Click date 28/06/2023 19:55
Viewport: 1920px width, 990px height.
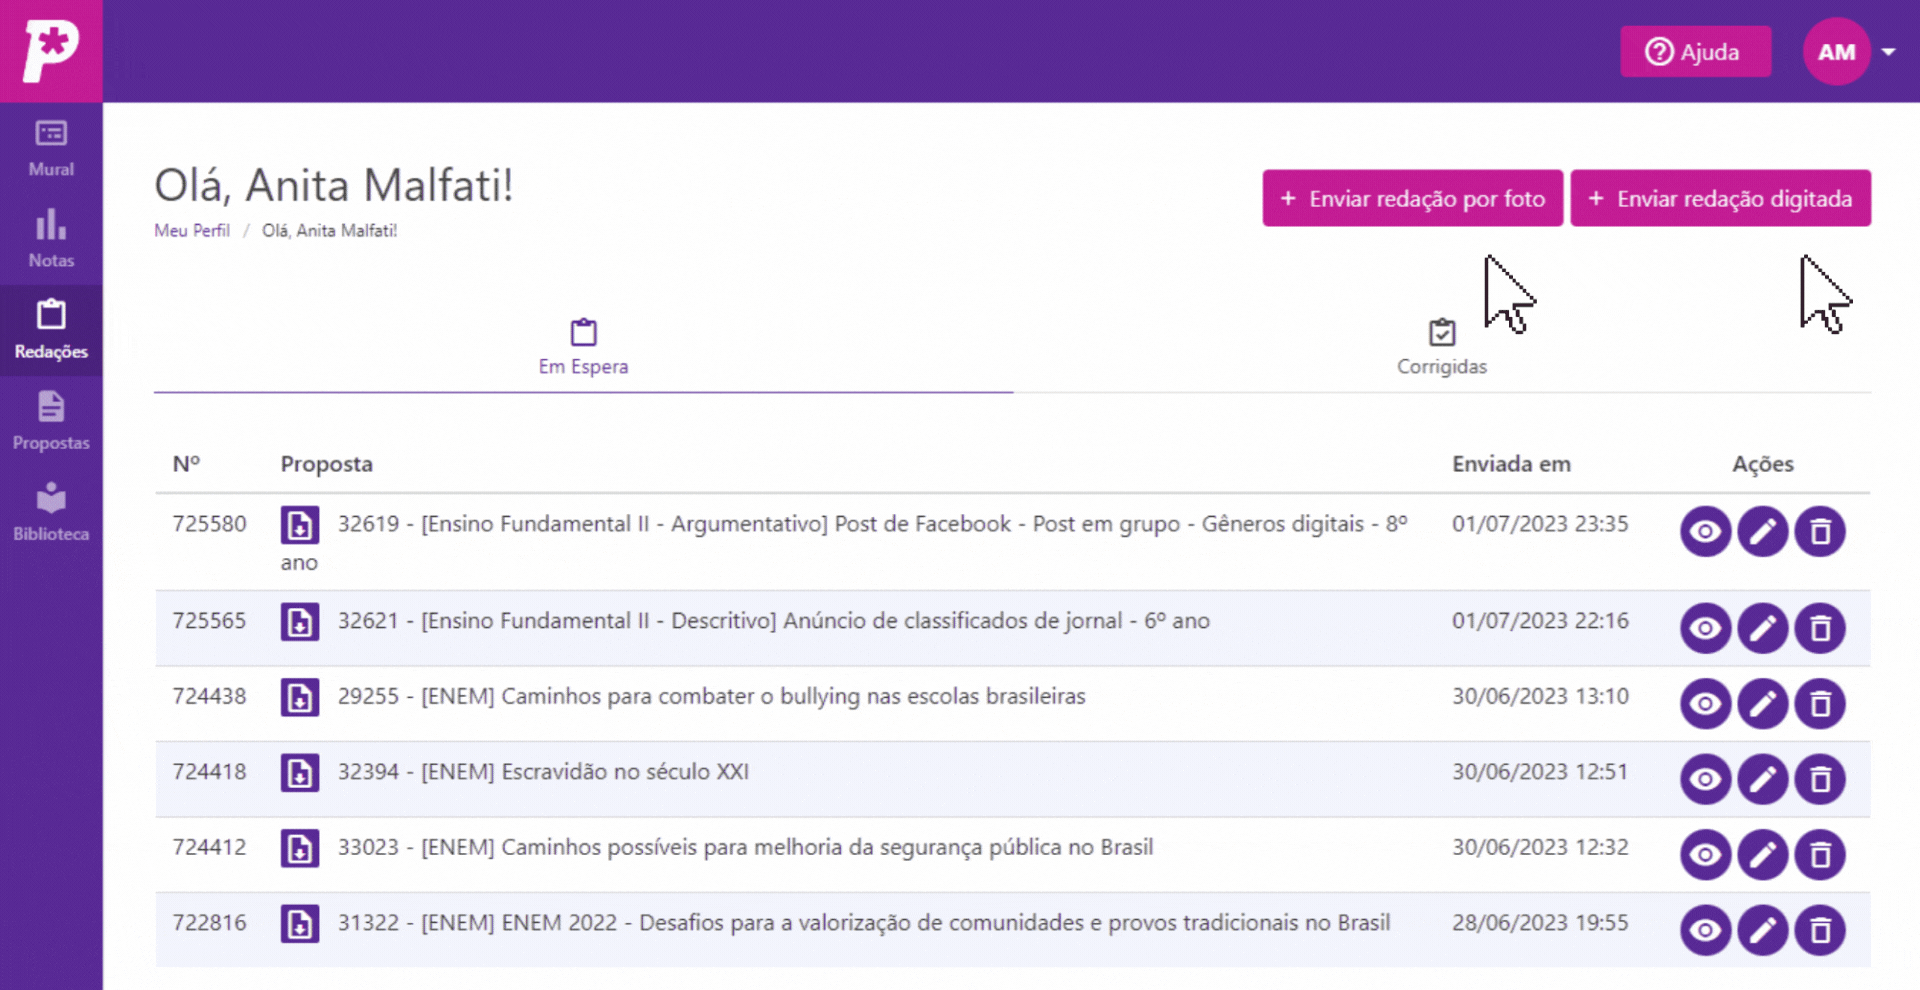(x=1540, y=923)
